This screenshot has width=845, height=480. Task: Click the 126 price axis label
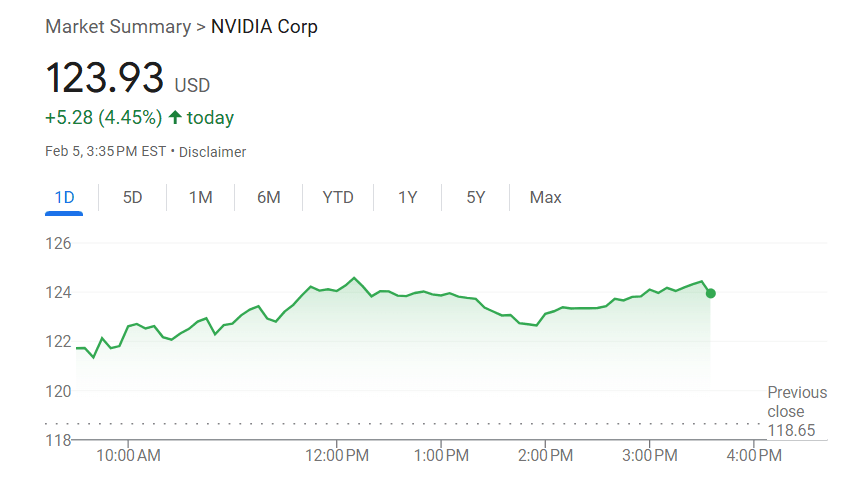point(59,243)
